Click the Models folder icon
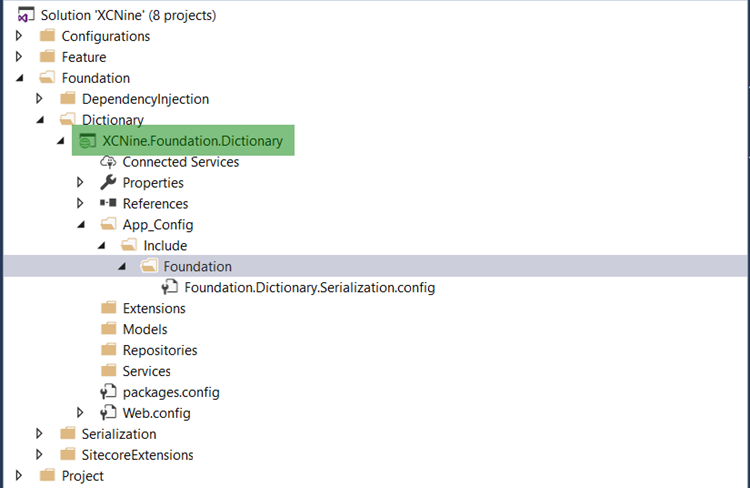The width and height of the screenshot is (750, 488). click(109, 329)
